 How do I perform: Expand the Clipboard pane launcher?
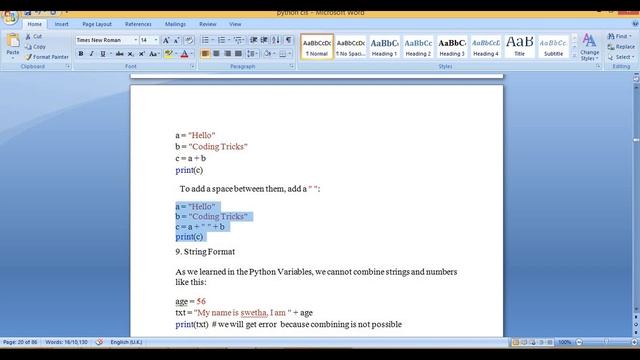[x=68, y=66]
